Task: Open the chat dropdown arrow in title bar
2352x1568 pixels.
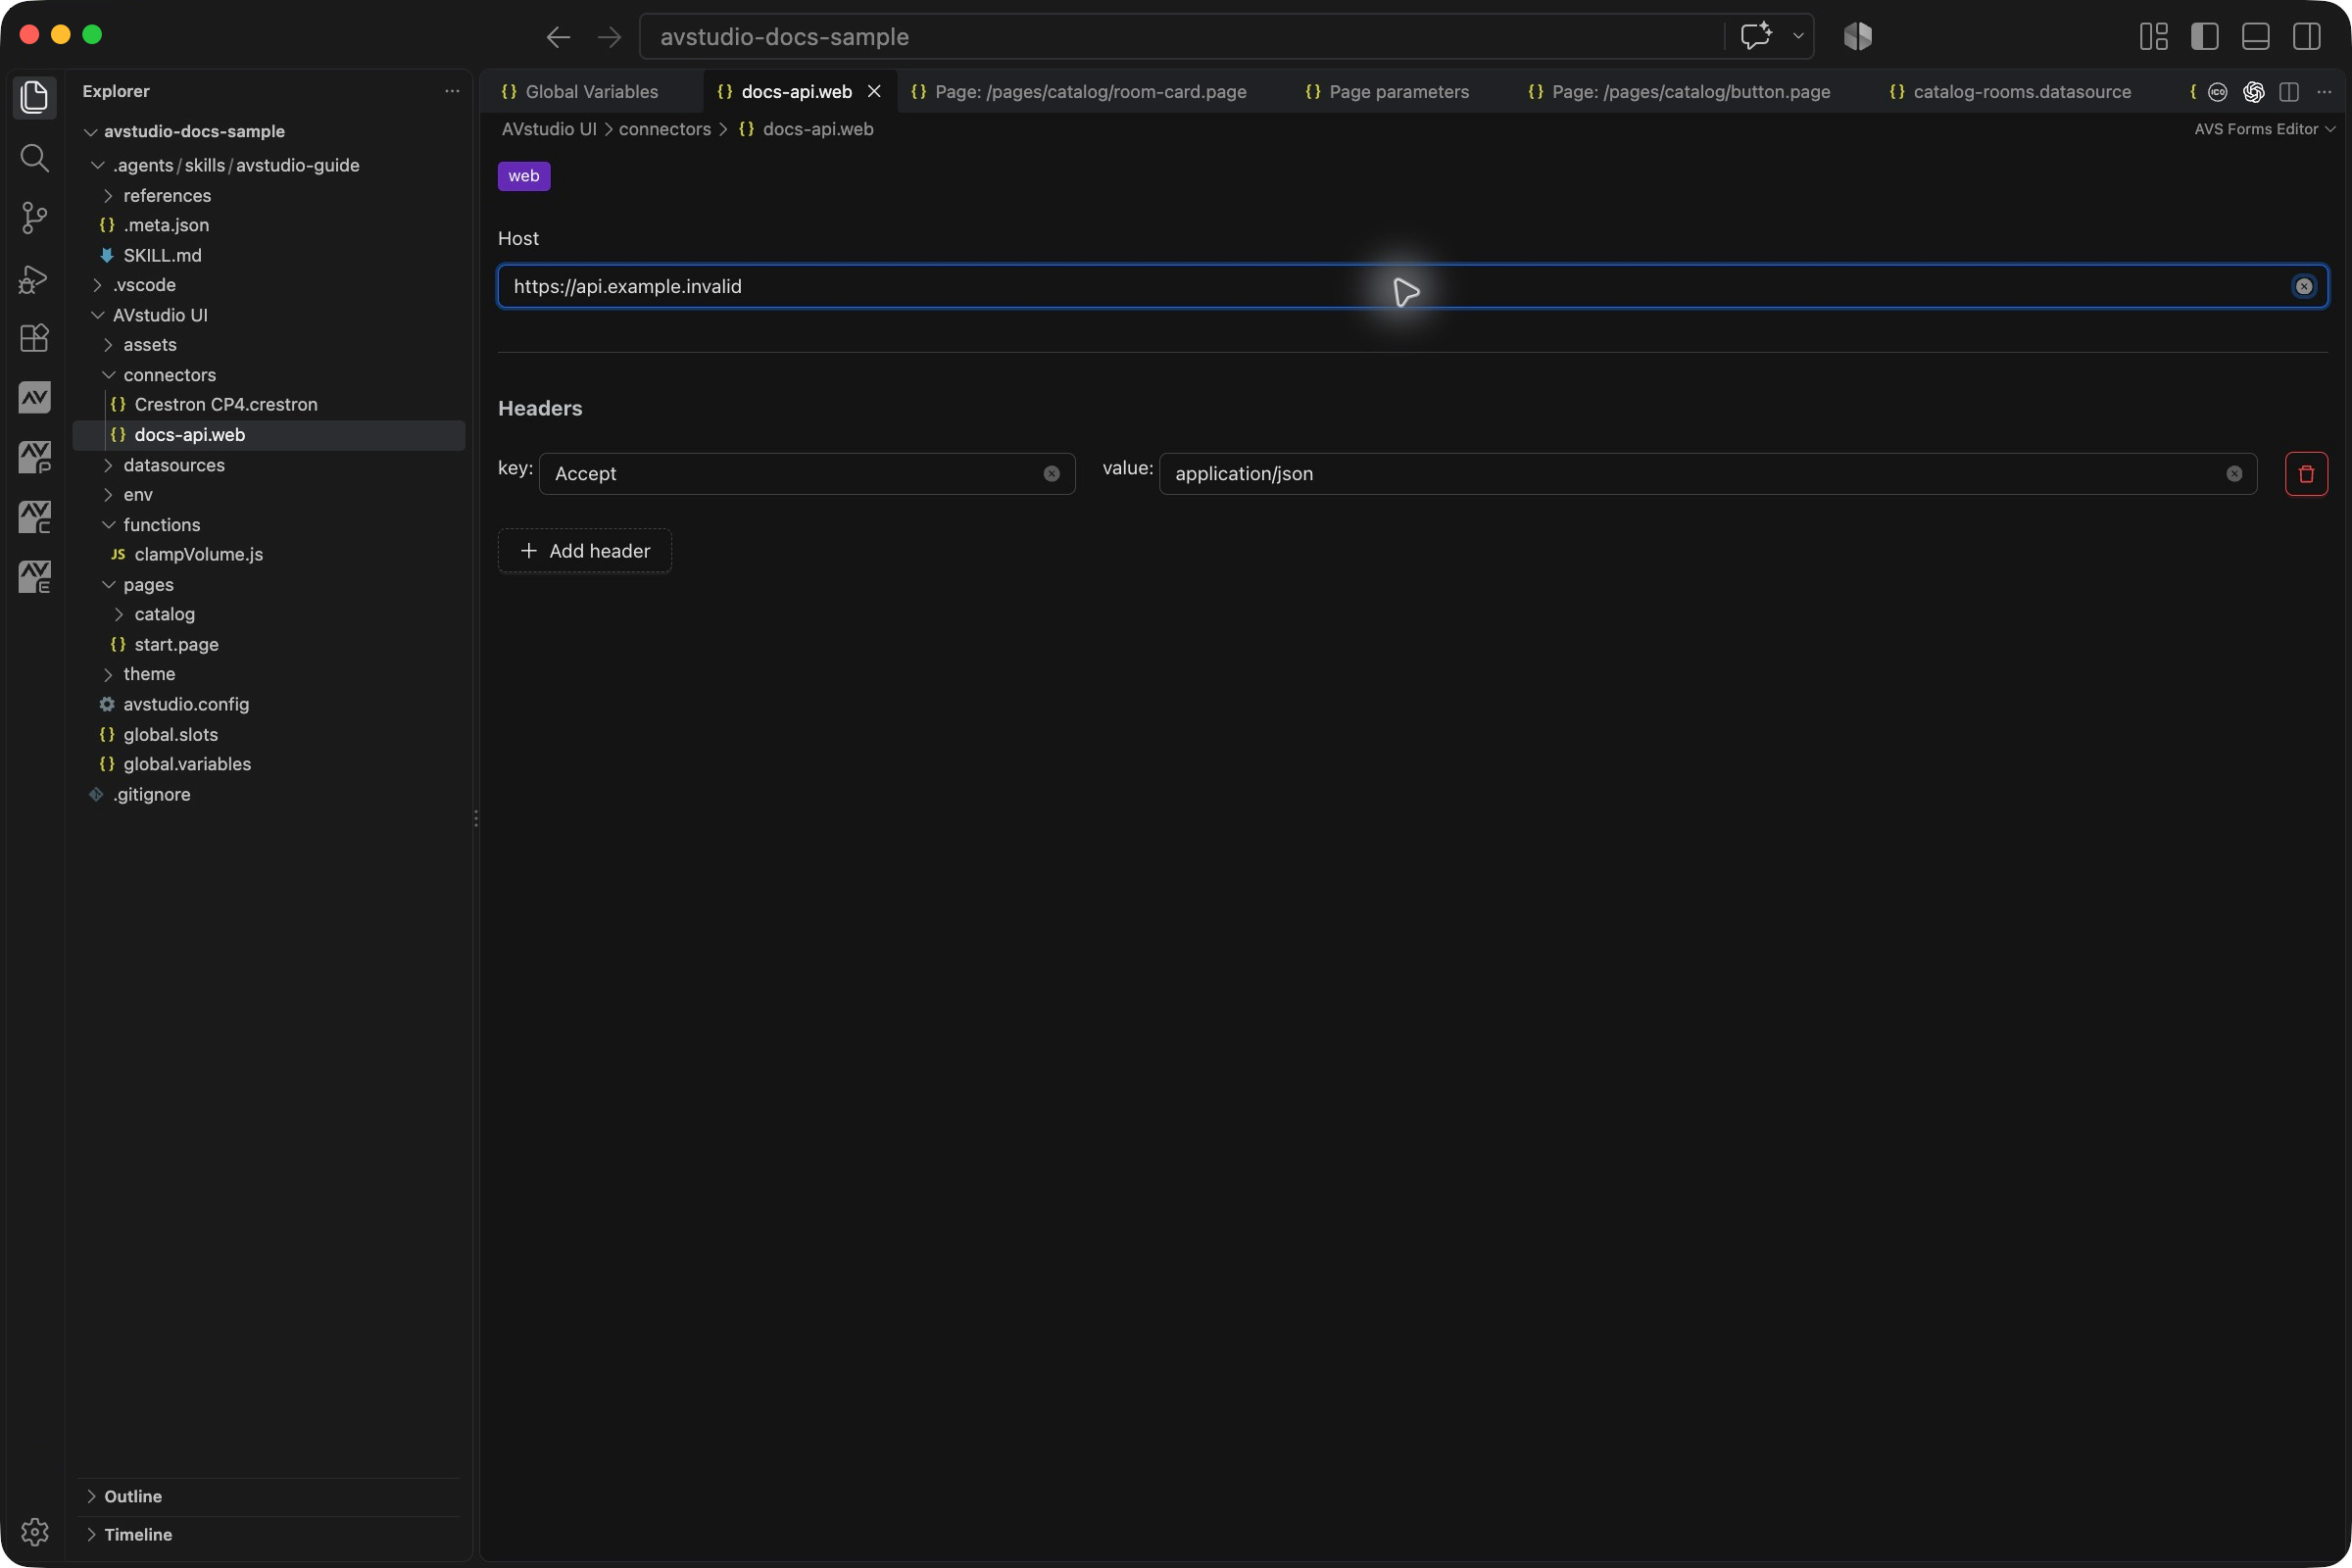Action: click(1798, 36)
